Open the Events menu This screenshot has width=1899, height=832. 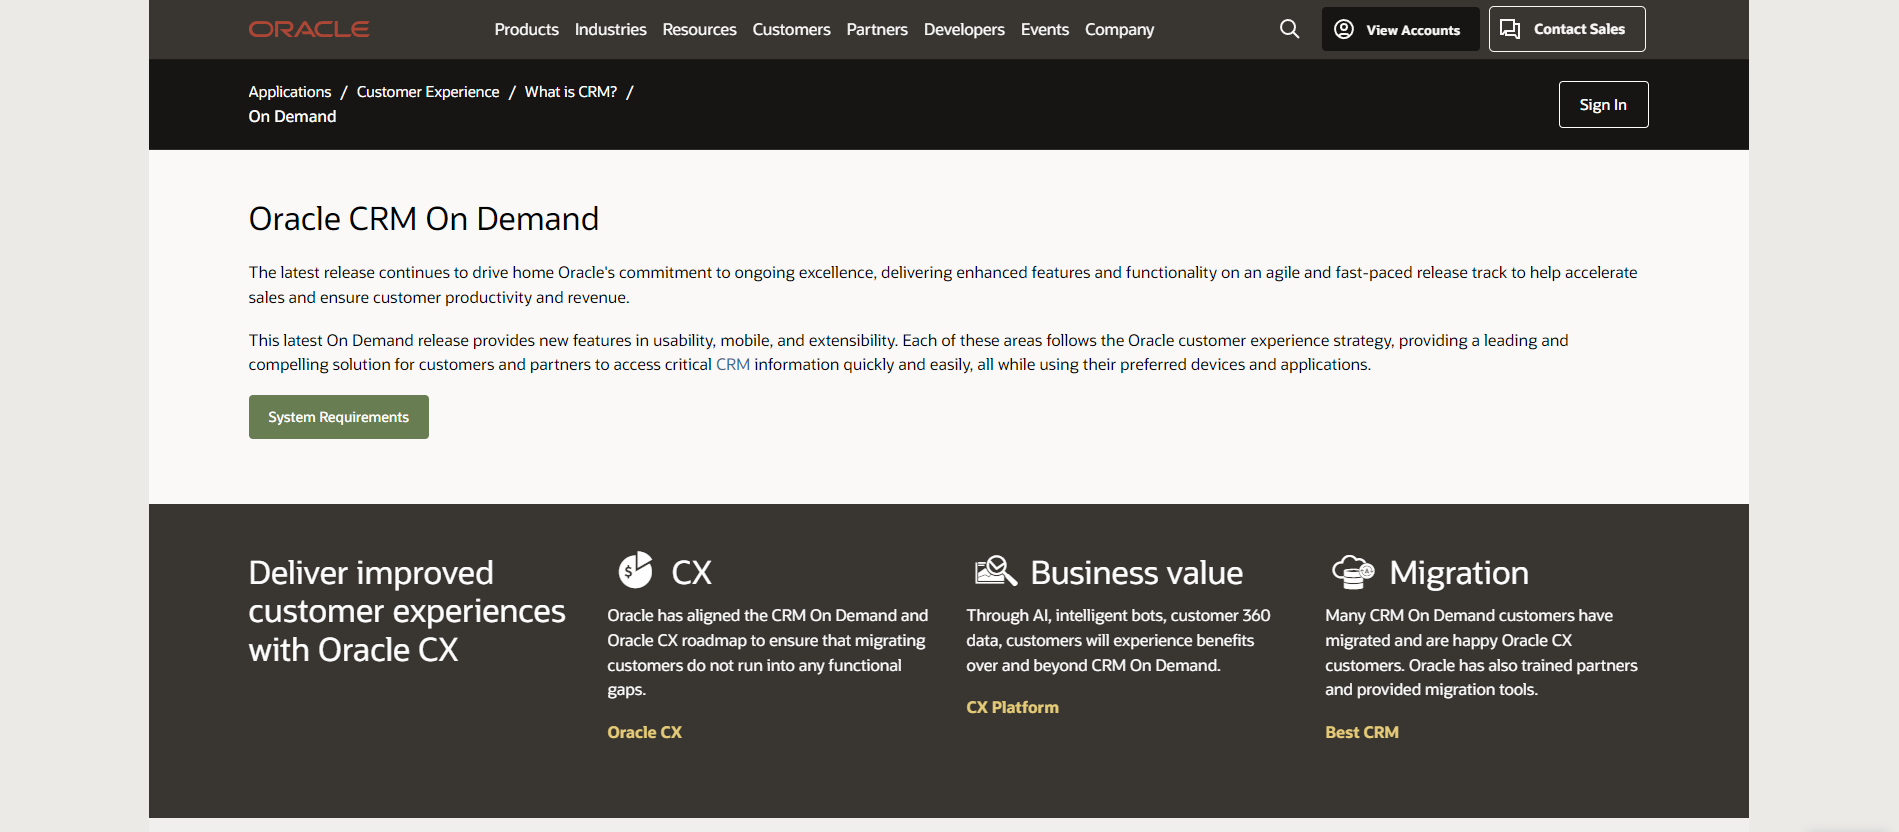(1045, 29)
